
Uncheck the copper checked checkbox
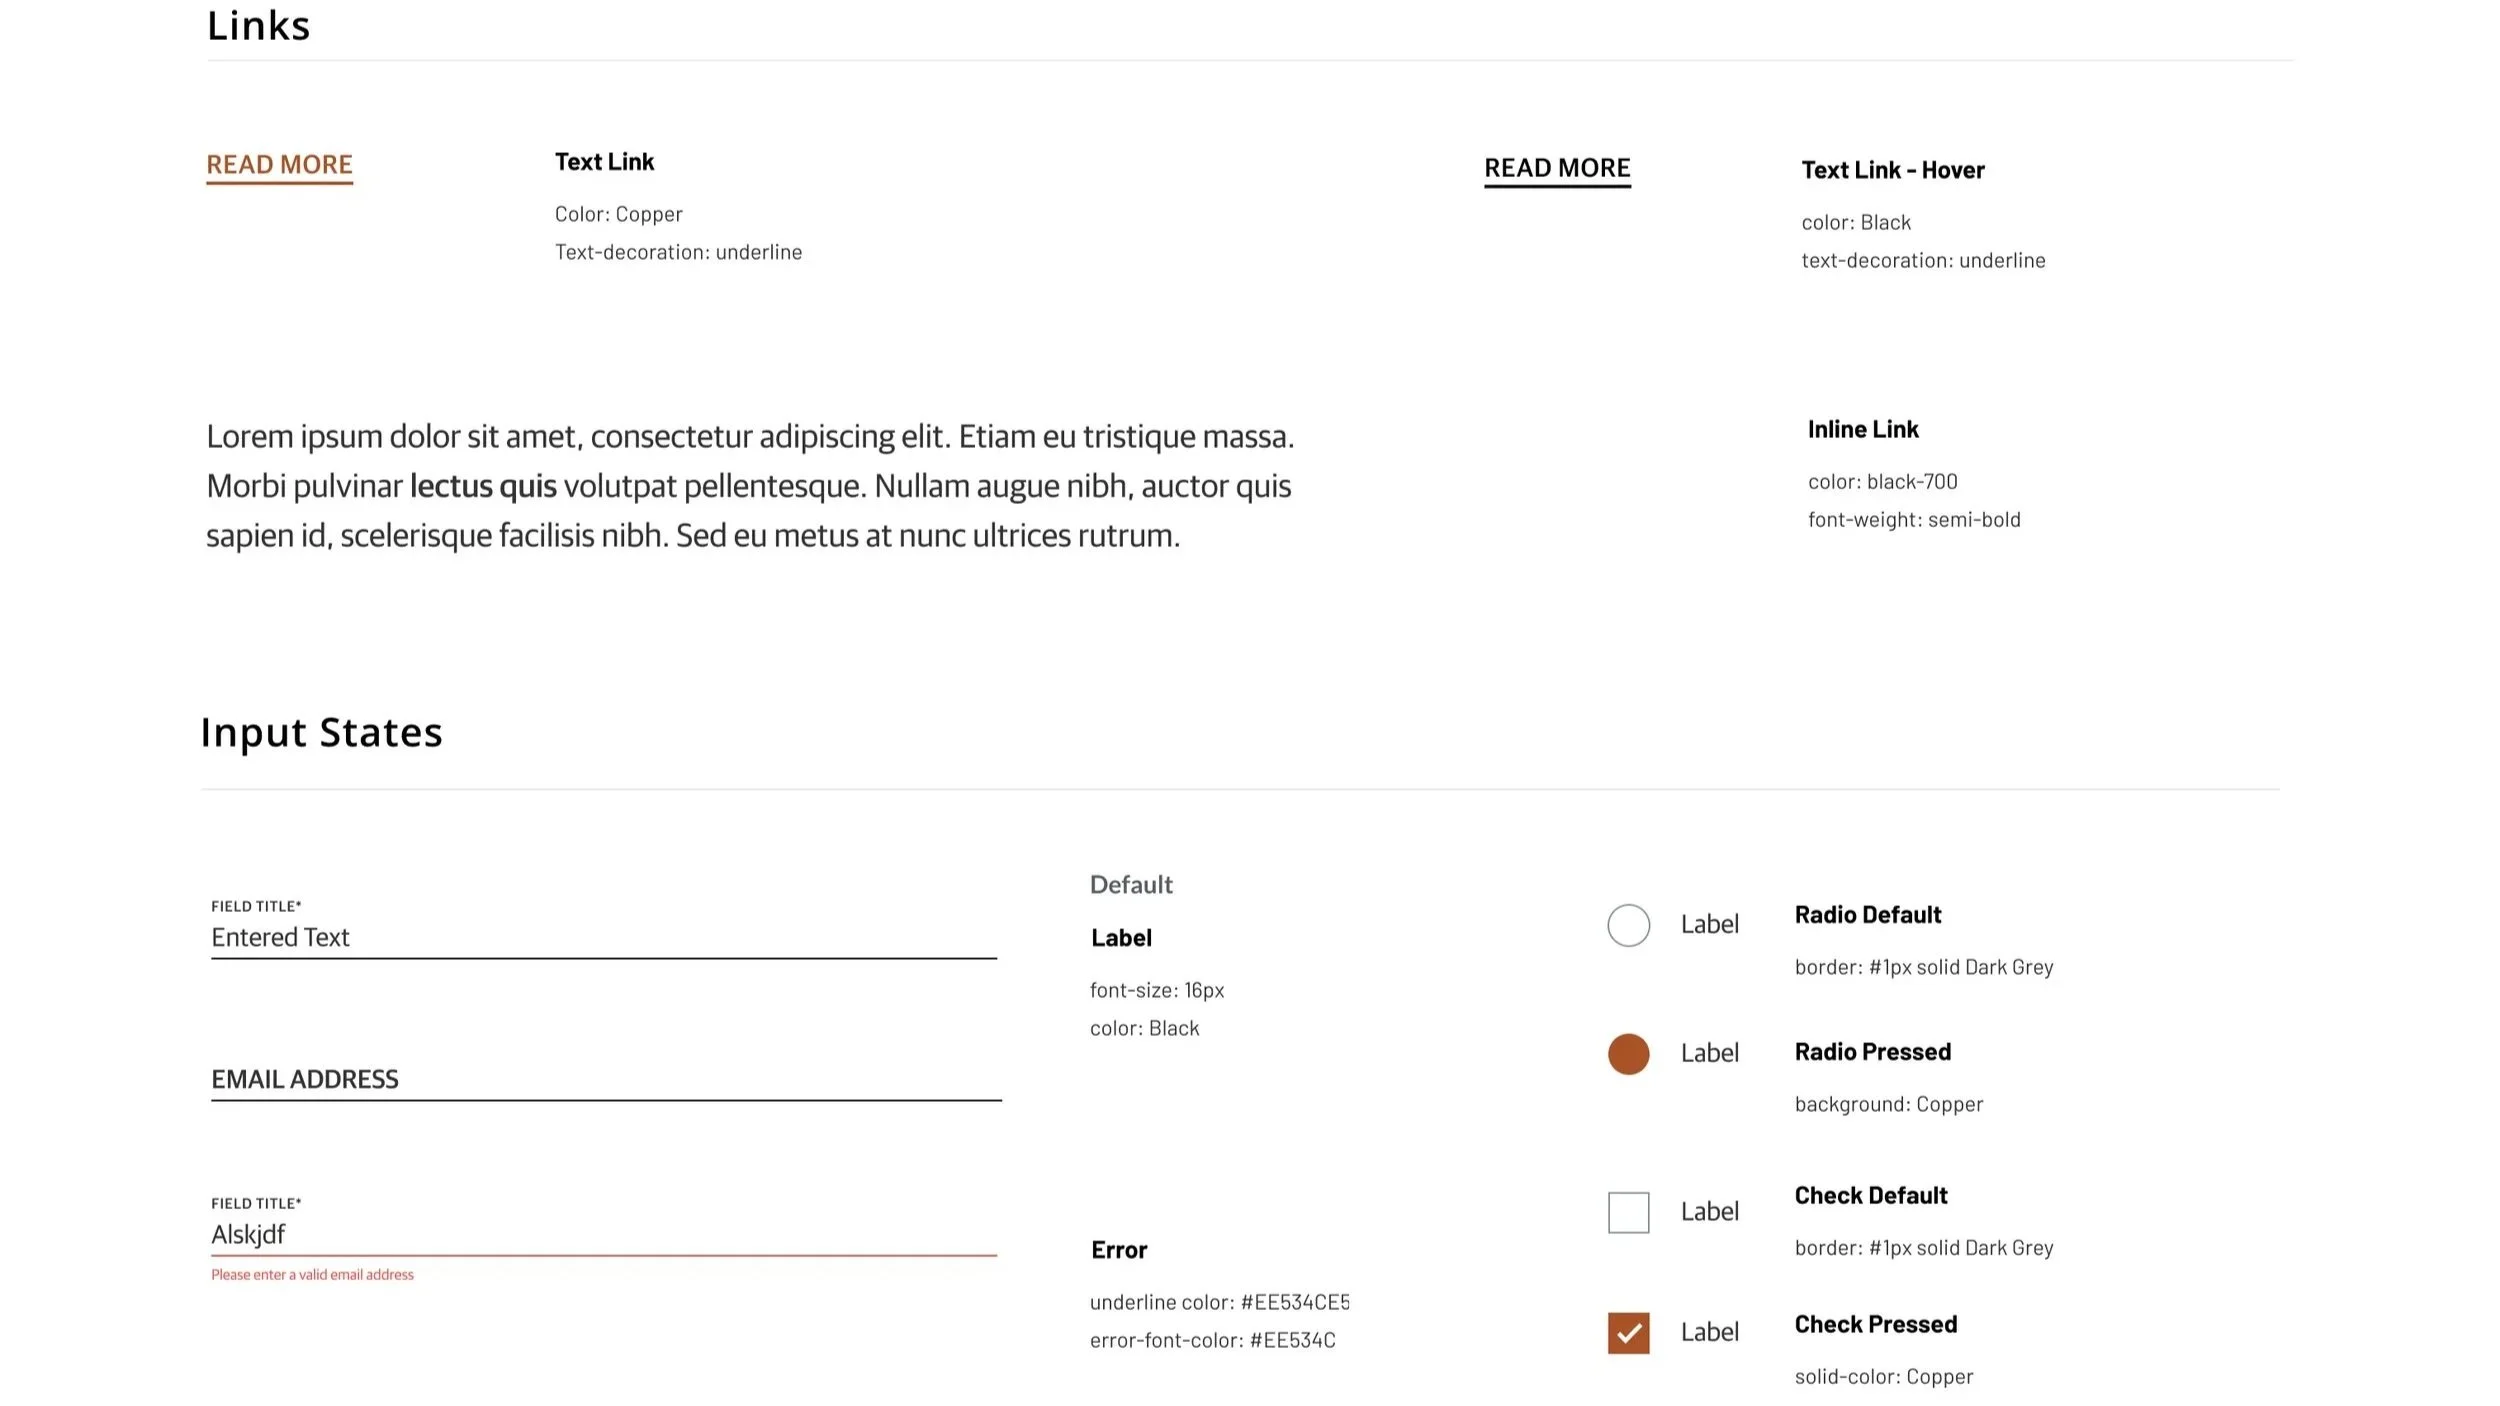(1628, 1332)
